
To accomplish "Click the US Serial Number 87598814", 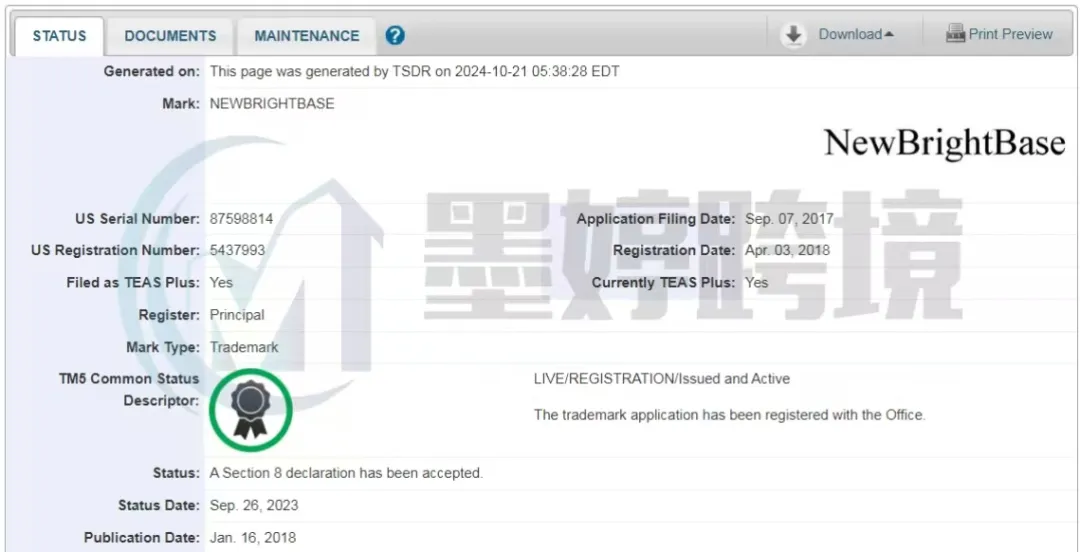I will [241, 219].
